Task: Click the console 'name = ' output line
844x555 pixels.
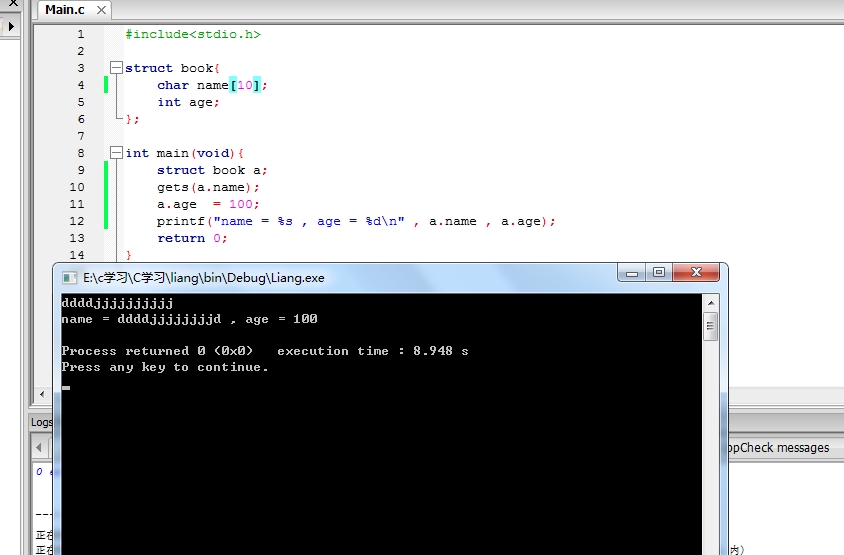Action: click(x=189, y=319)
